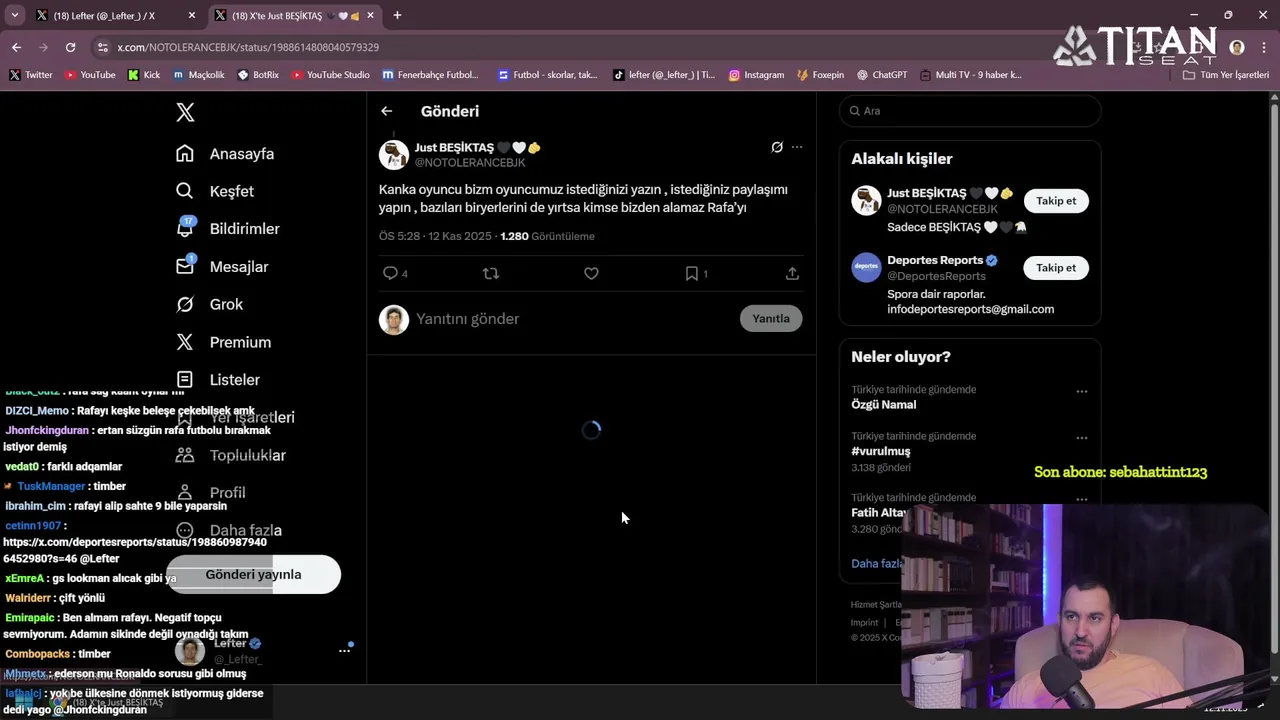Open the YouTube Studio bookmark
The height and width of the screenshot is (720, 1280).
tap(330, 75)
